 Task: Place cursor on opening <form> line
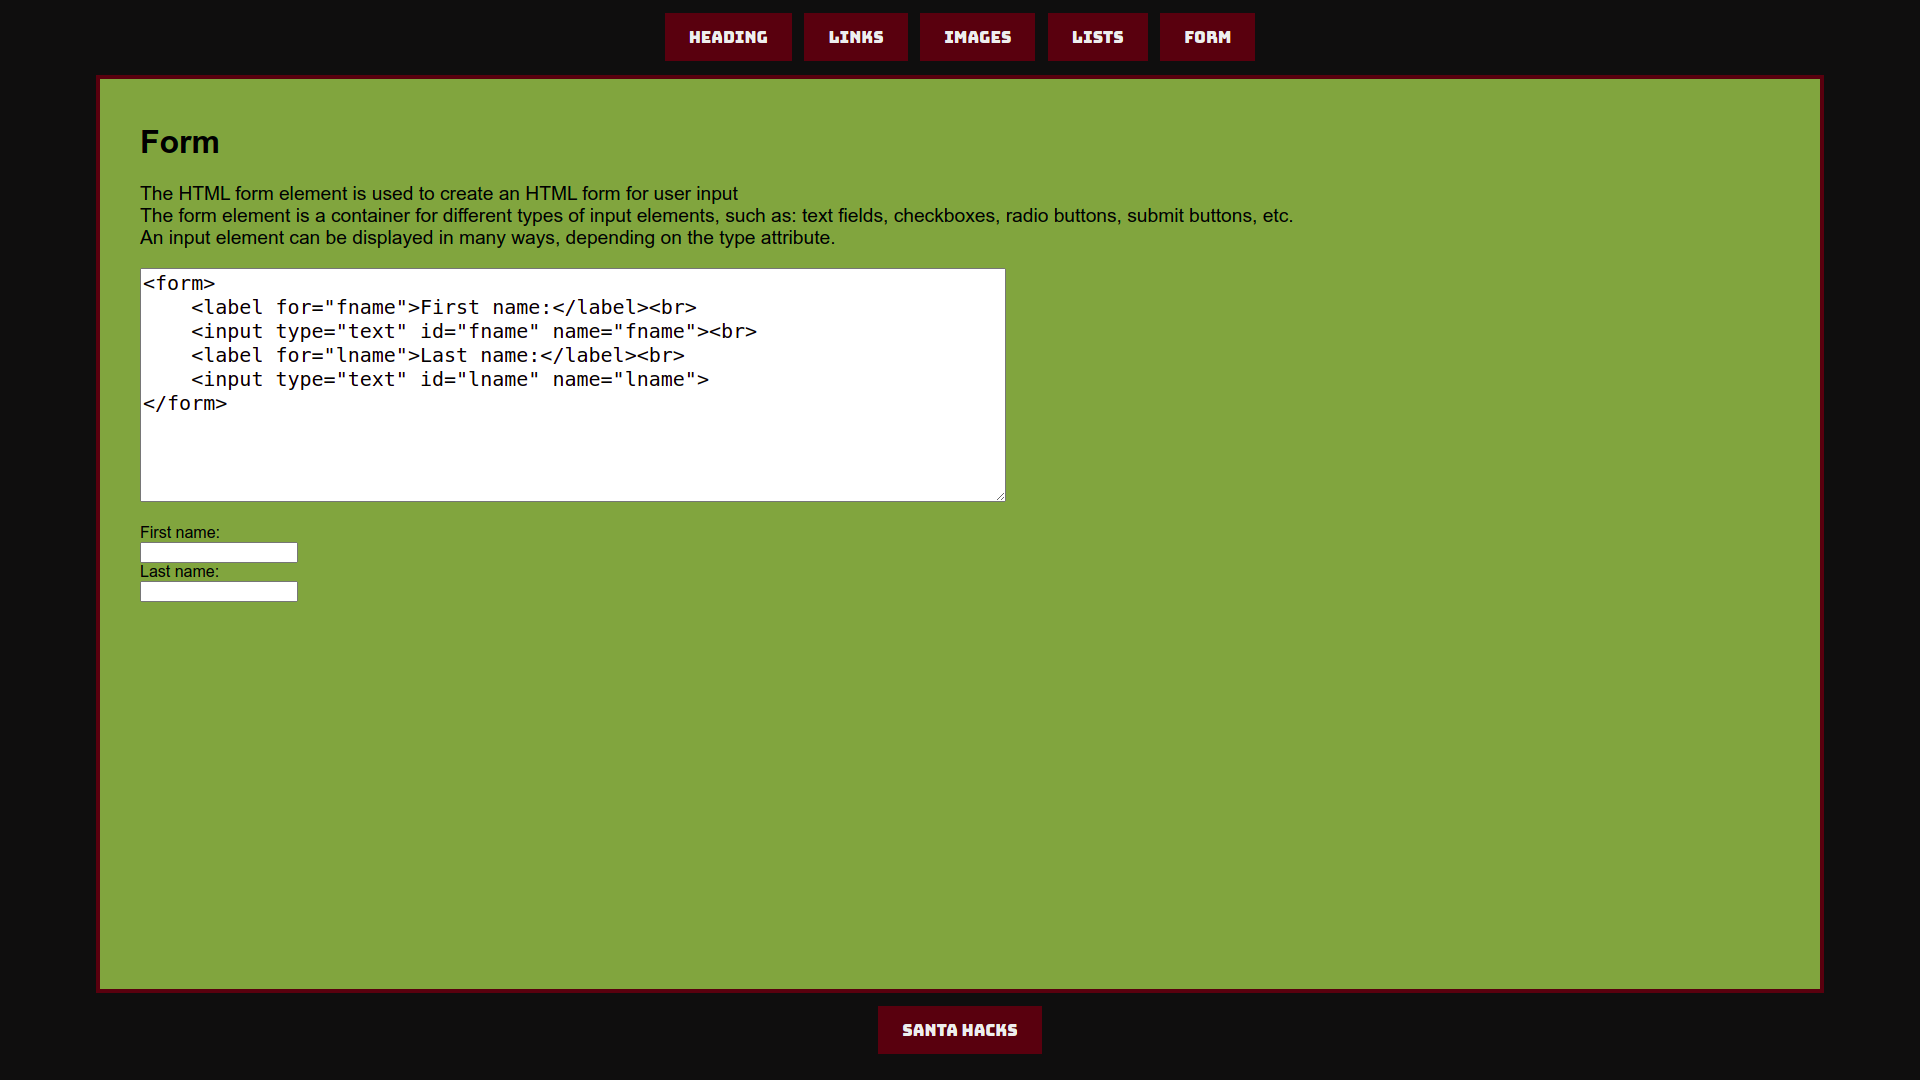point(180,284)
